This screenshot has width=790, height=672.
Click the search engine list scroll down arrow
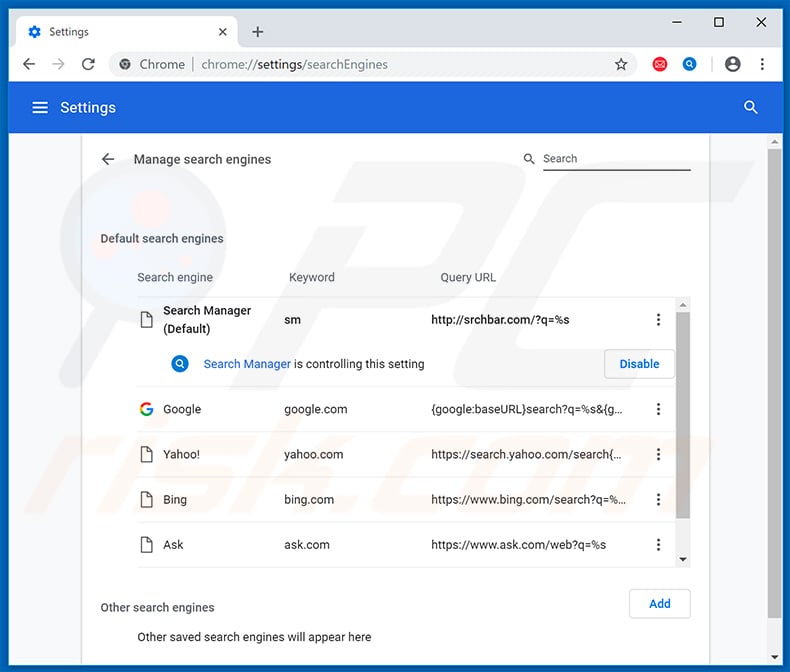pos(683,559)
